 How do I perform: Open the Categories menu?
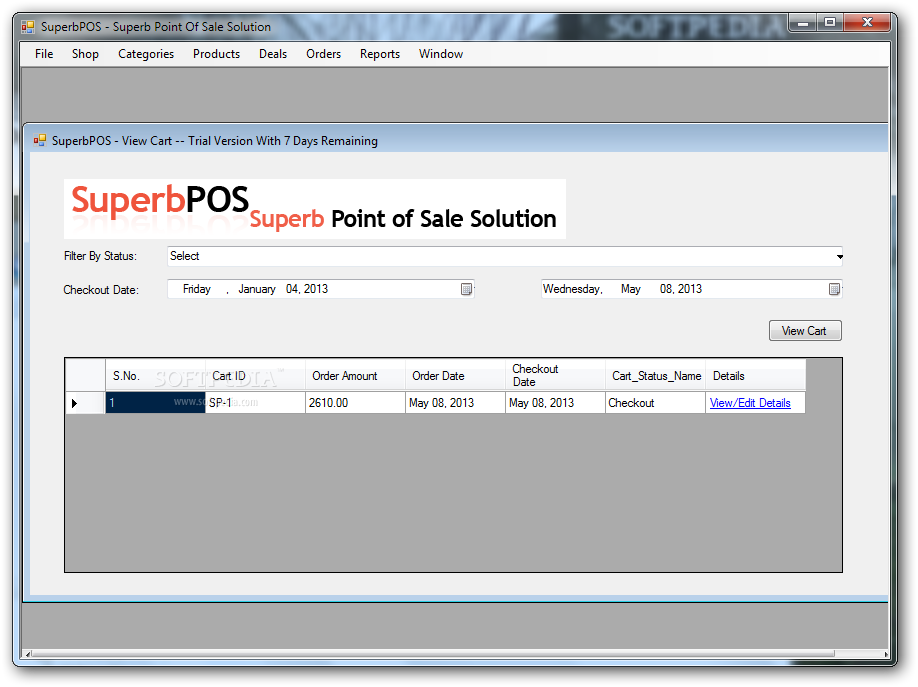(146, 54)
